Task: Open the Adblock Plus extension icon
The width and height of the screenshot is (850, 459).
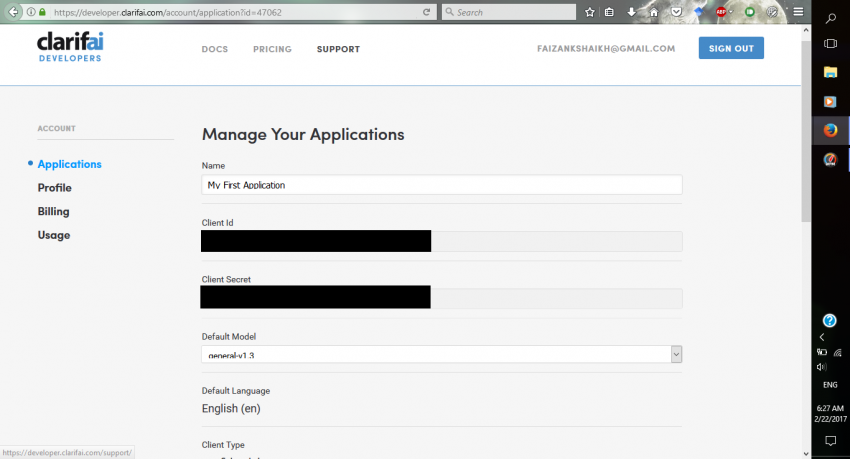Action: click(720, 12)
